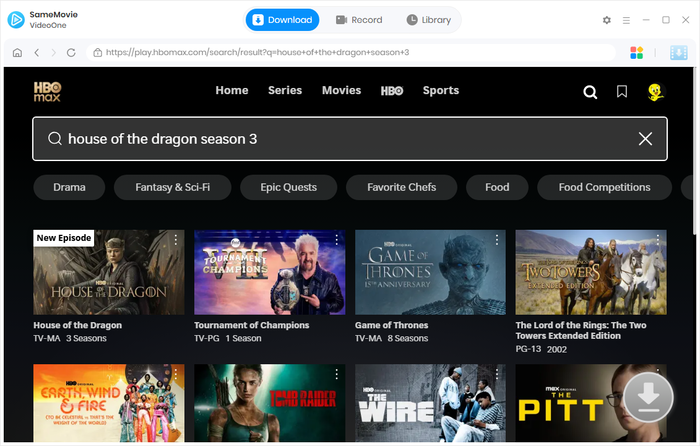700x446 pixels.
Task: Filter results by Drama
Action: [x=69, y=188]
